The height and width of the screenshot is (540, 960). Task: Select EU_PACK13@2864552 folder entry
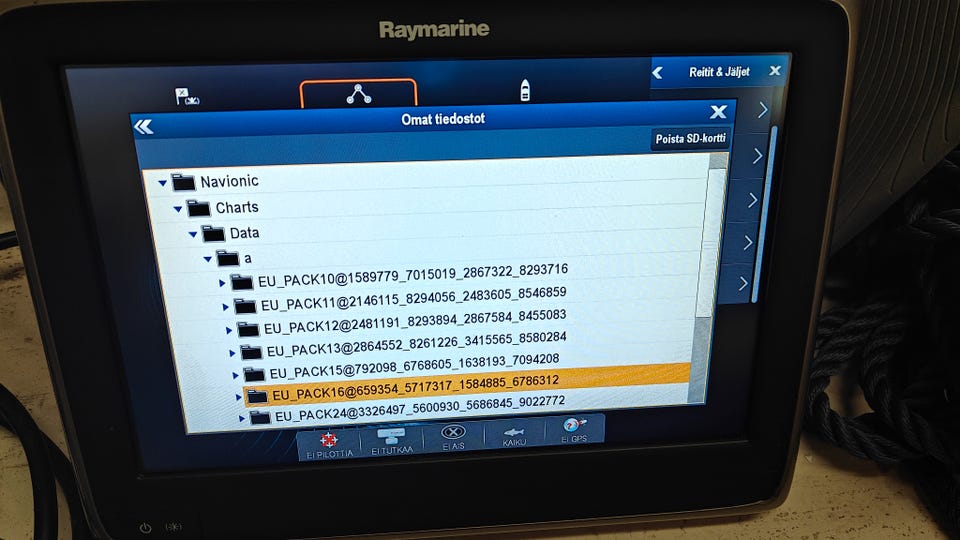coord(416,343)
